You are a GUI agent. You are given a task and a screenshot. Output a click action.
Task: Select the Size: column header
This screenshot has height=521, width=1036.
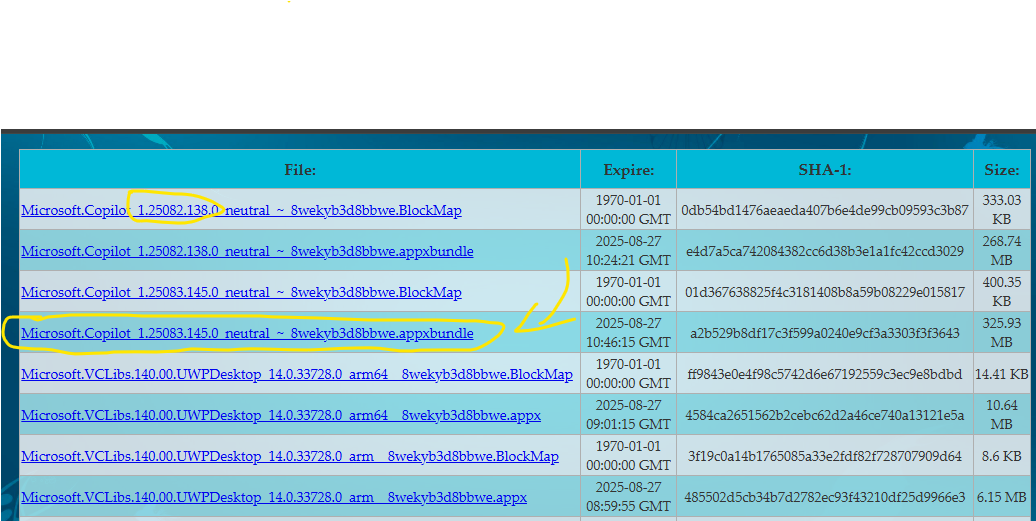[x=1002, y=170]
